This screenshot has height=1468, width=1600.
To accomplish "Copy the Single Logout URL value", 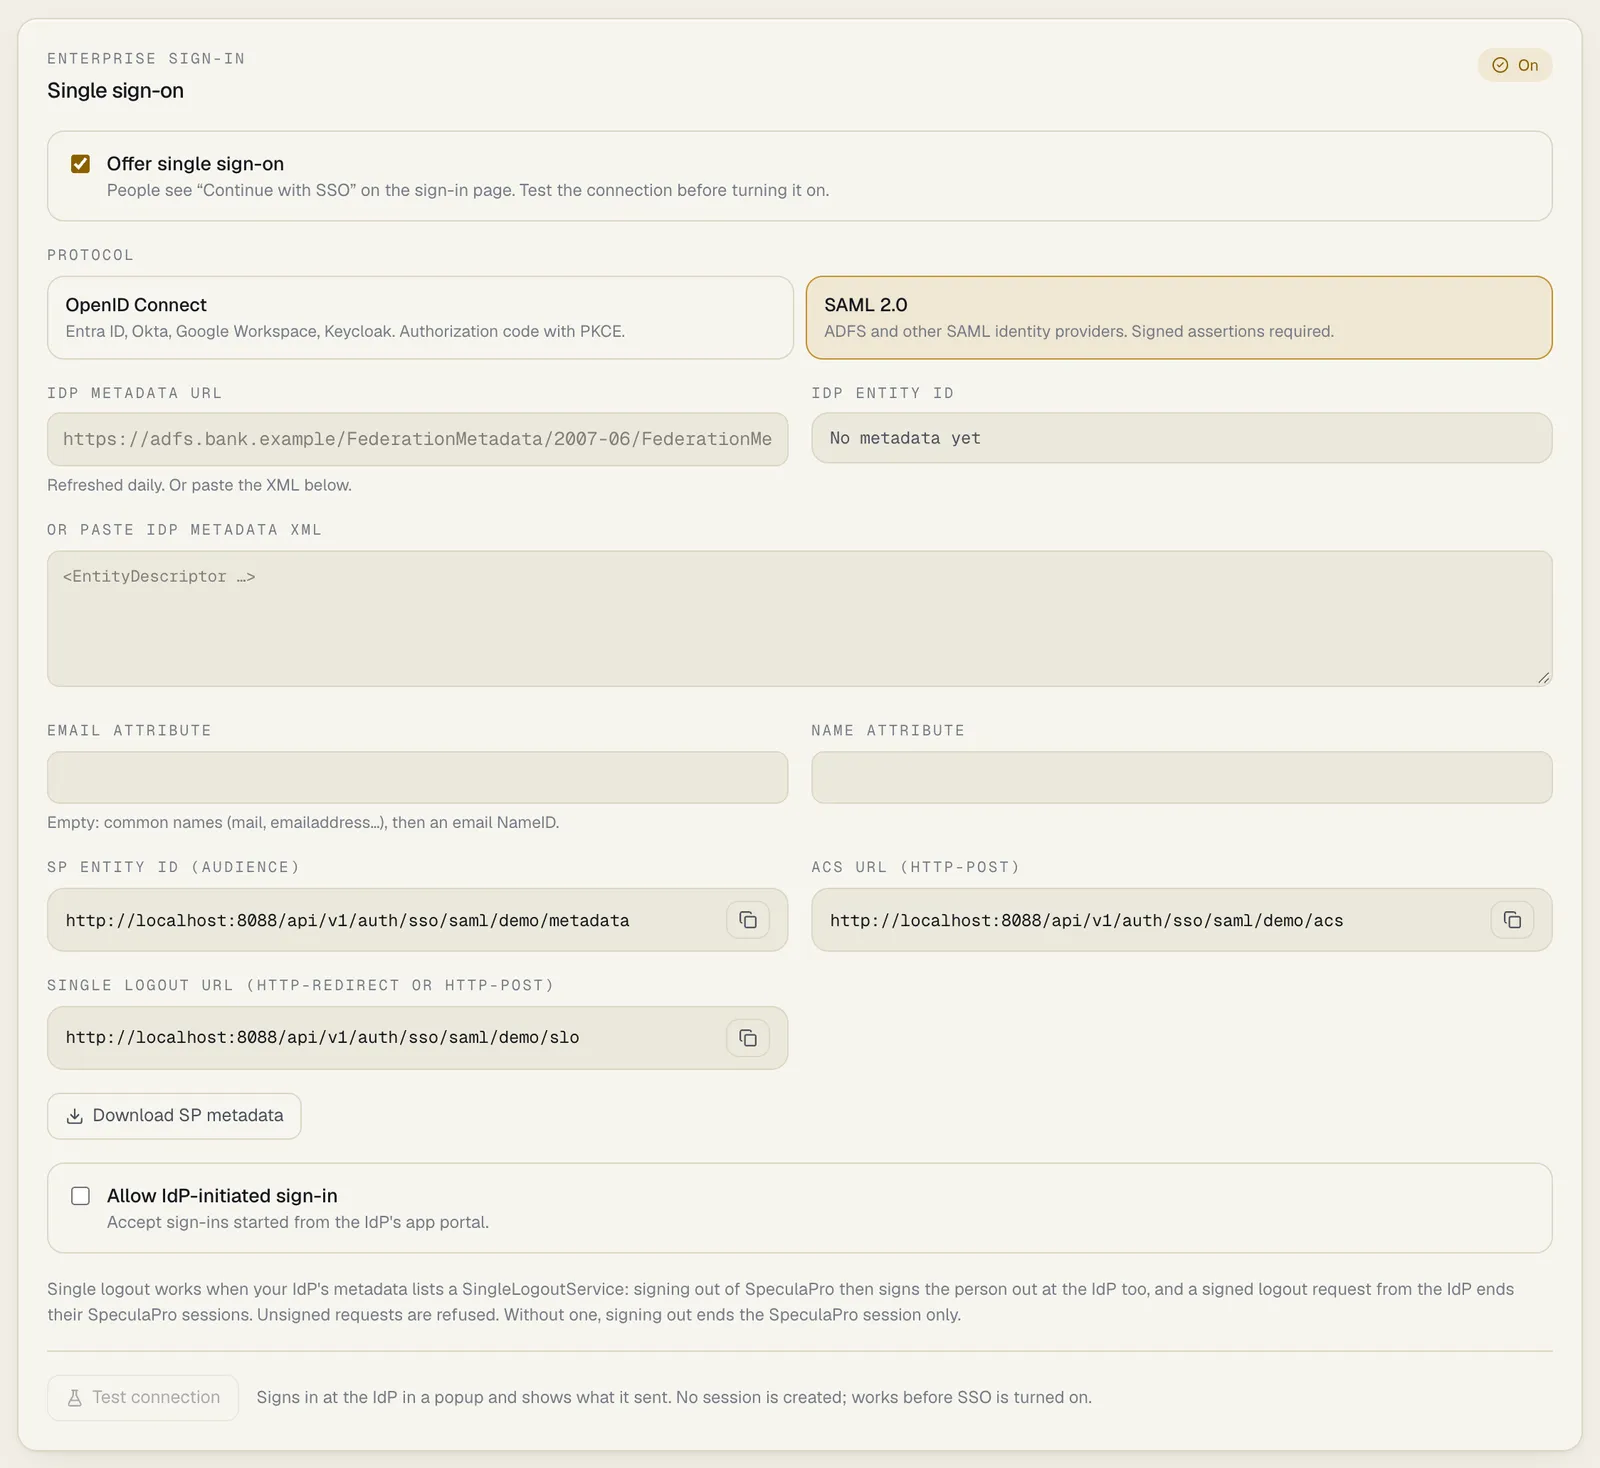I will pyautogui.click(x=748, y=1038).
